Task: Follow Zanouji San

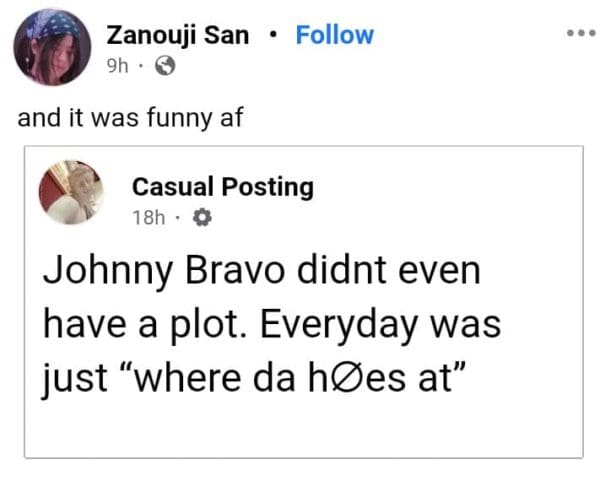Action: [x=334, y=35]
